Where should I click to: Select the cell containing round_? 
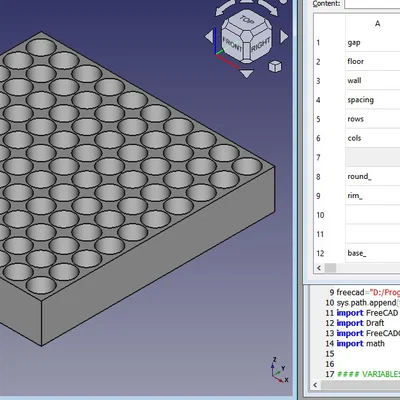tap(373, 176)
